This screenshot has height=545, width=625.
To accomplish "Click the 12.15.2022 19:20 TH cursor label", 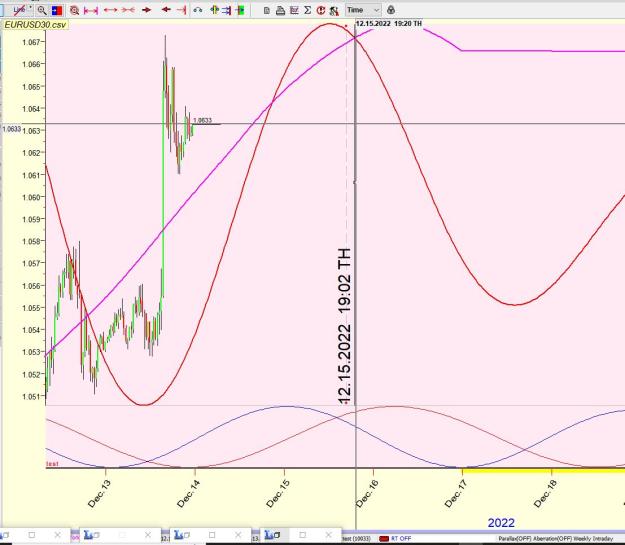I will click(x=389, y=24).
